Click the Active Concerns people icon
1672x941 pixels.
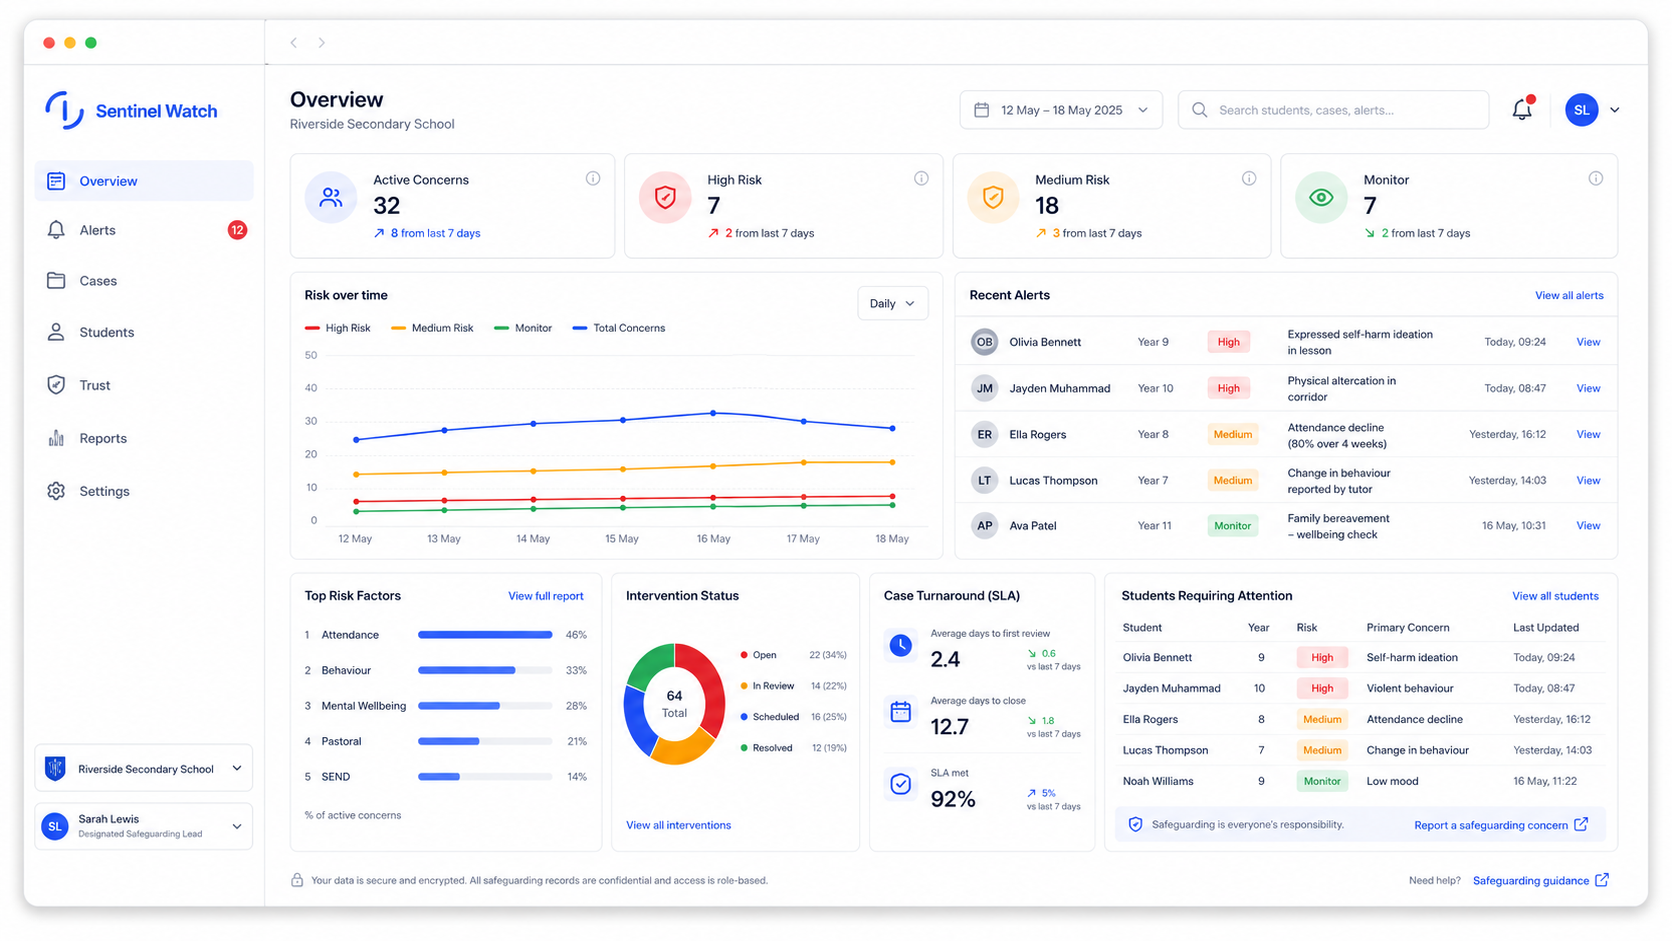[331, 198]
